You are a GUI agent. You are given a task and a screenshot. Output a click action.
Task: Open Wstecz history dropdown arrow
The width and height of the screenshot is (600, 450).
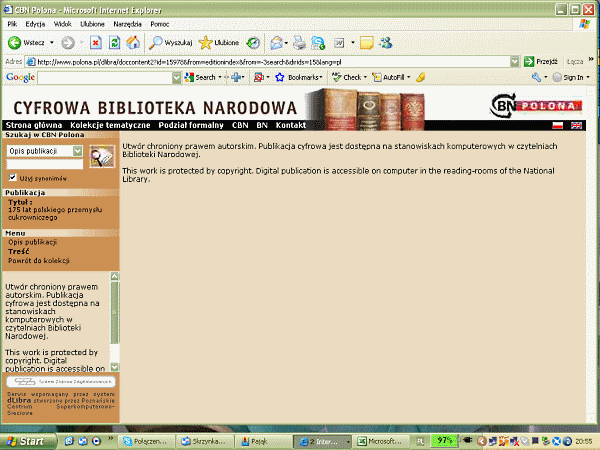point(52,42)
